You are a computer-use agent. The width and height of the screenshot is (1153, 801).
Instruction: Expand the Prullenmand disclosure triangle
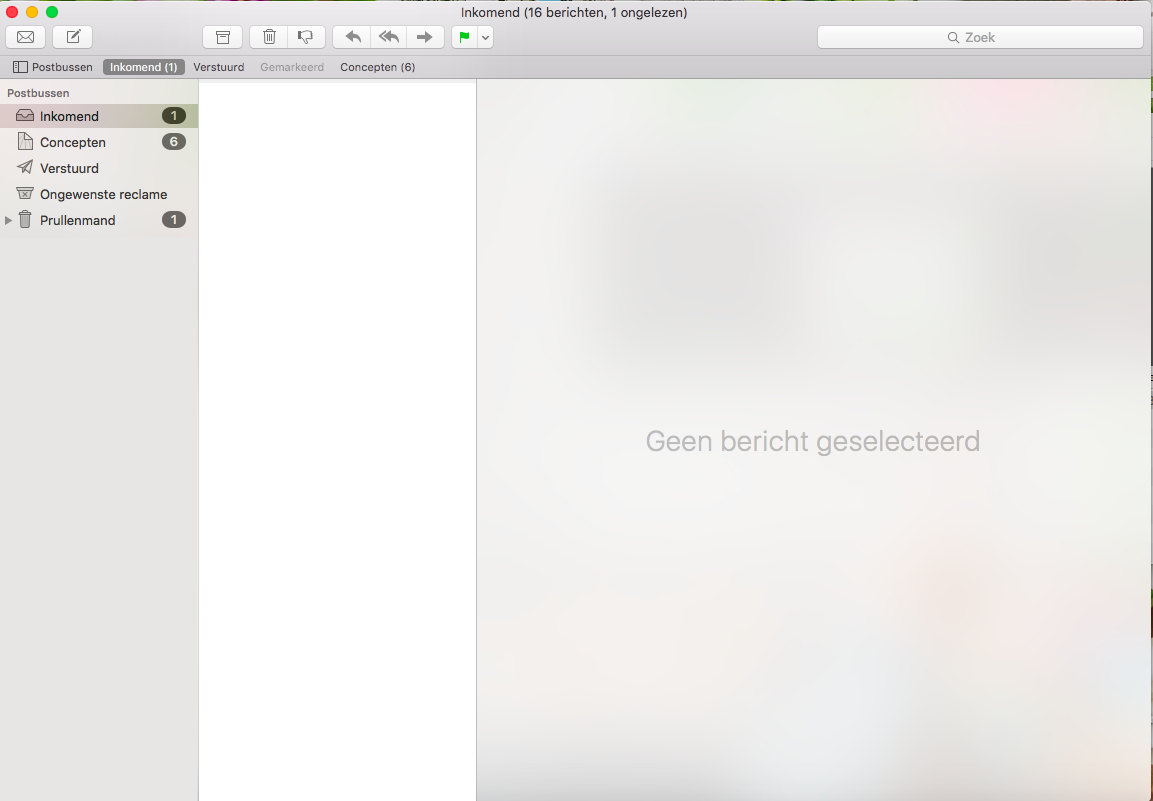[9, 220]
